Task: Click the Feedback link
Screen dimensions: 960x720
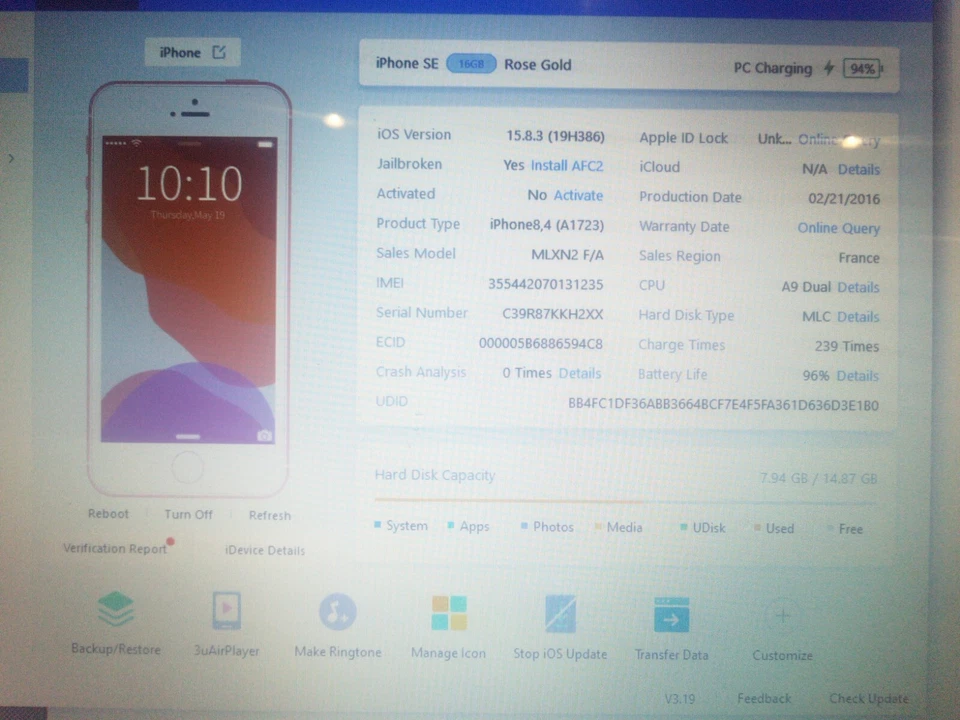Action: coord(764,699)
